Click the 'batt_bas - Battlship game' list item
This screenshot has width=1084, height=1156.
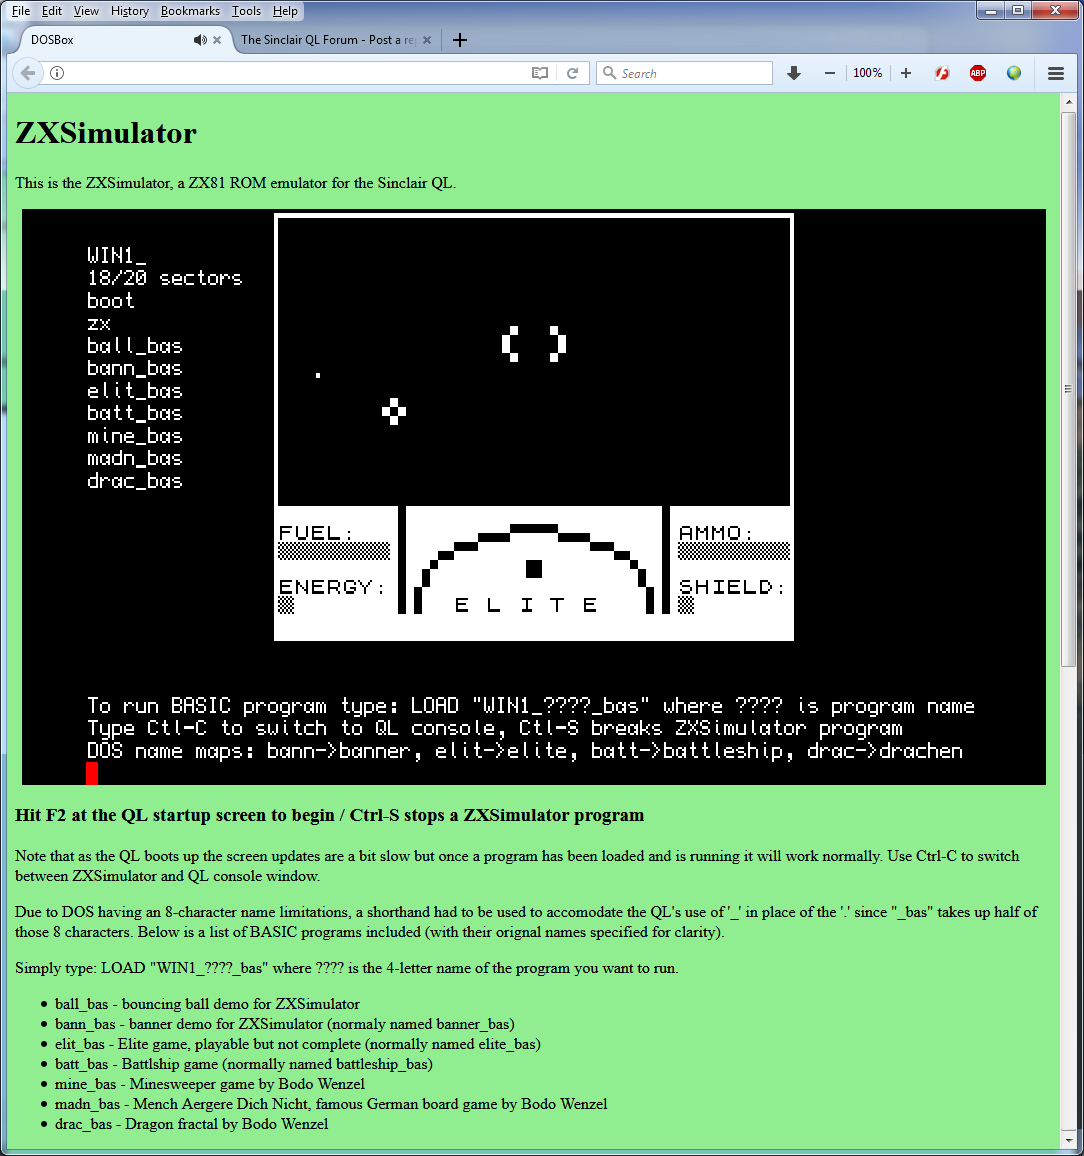tap(243, 1065)
